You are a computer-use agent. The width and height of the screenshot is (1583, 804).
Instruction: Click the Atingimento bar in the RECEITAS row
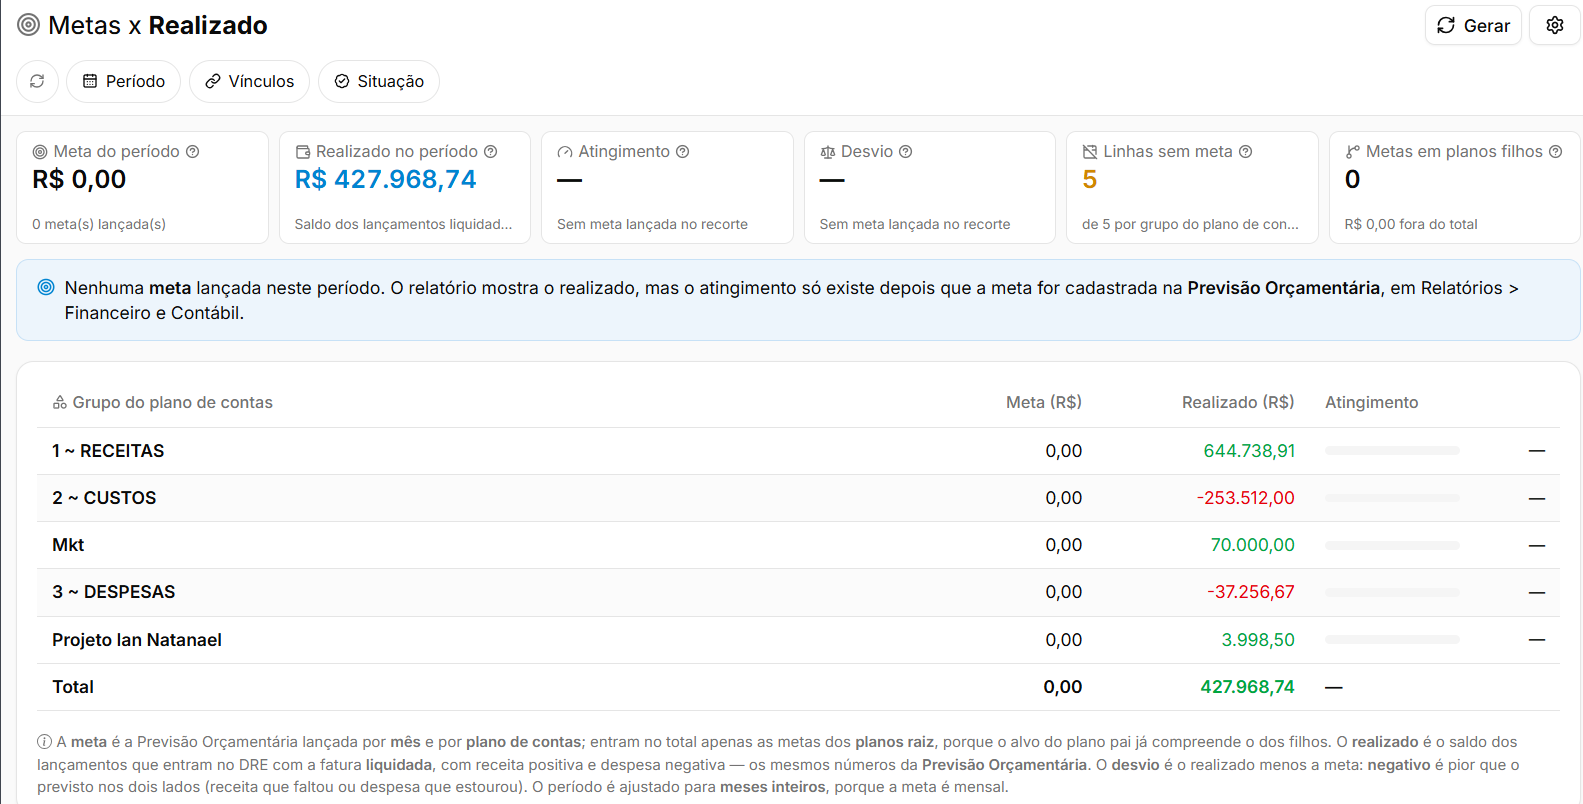1392,451
